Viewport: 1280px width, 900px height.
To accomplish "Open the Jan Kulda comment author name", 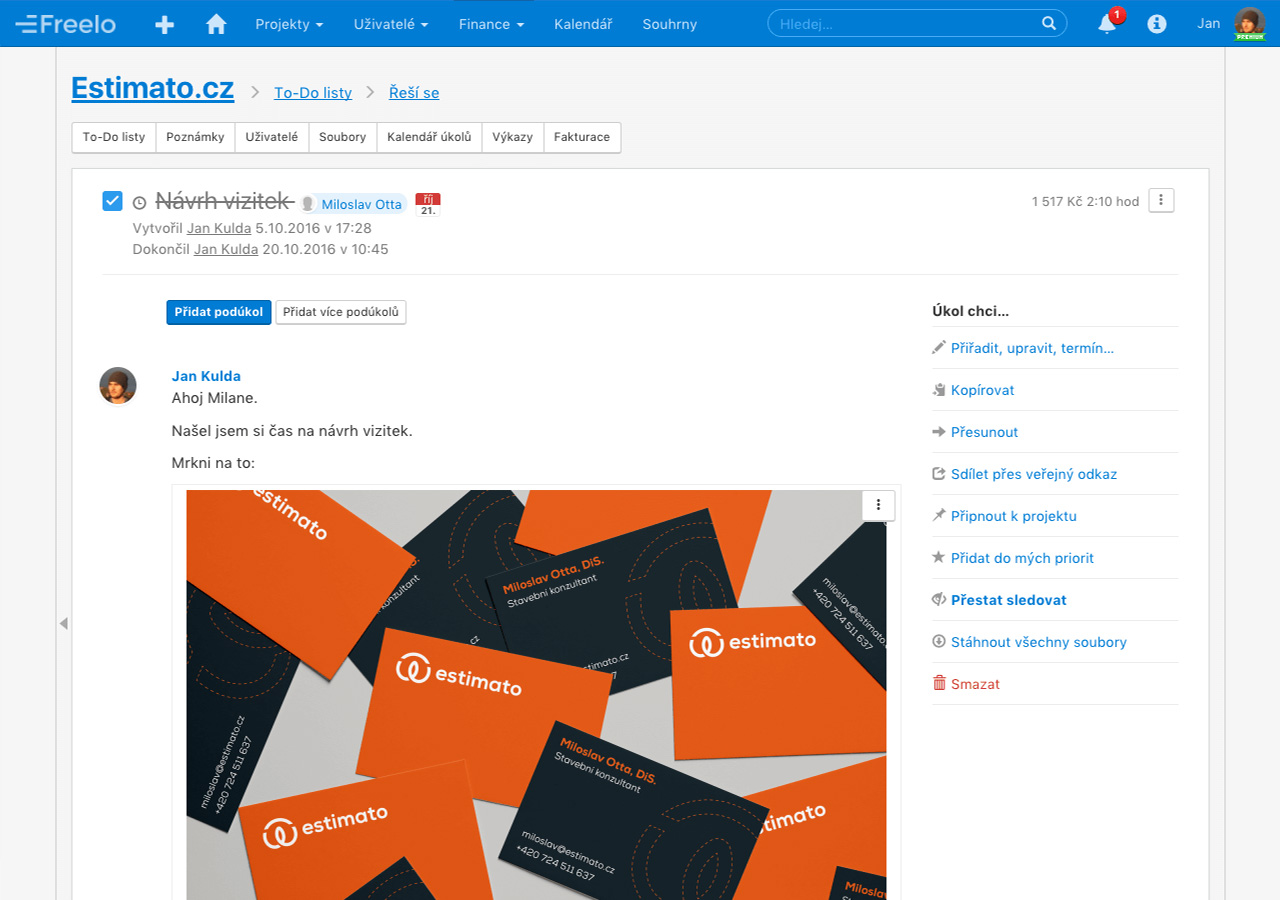I will [x=206, y=376].
